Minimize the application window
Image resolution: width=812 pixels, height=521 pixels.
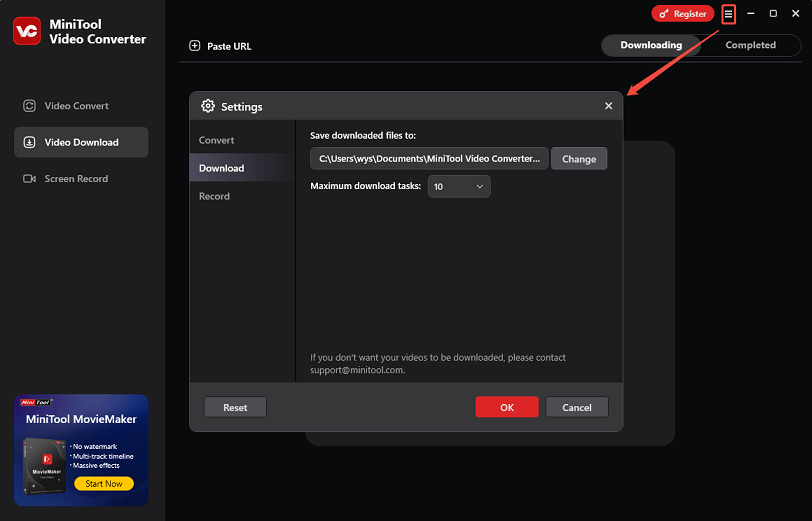tap(750, 13)
